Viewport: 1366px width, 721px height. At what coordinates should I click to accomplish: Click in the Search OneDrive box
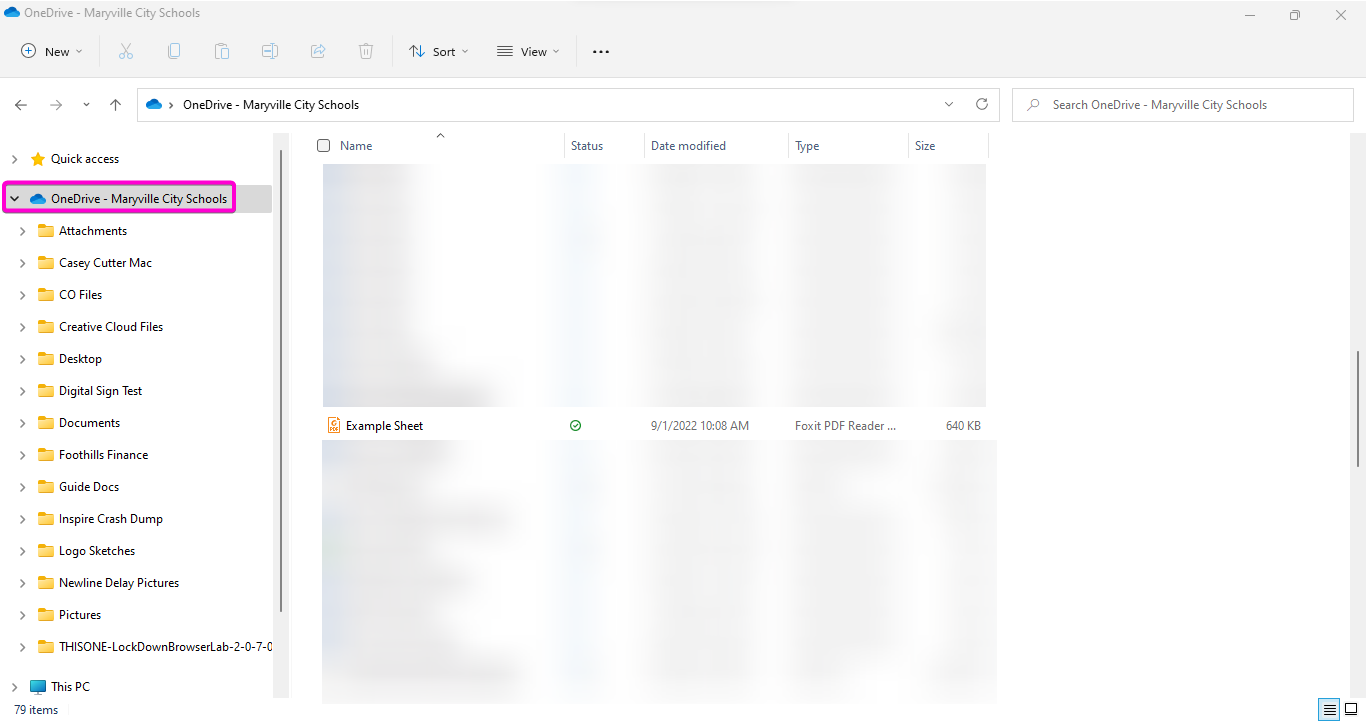point(1183,105)
